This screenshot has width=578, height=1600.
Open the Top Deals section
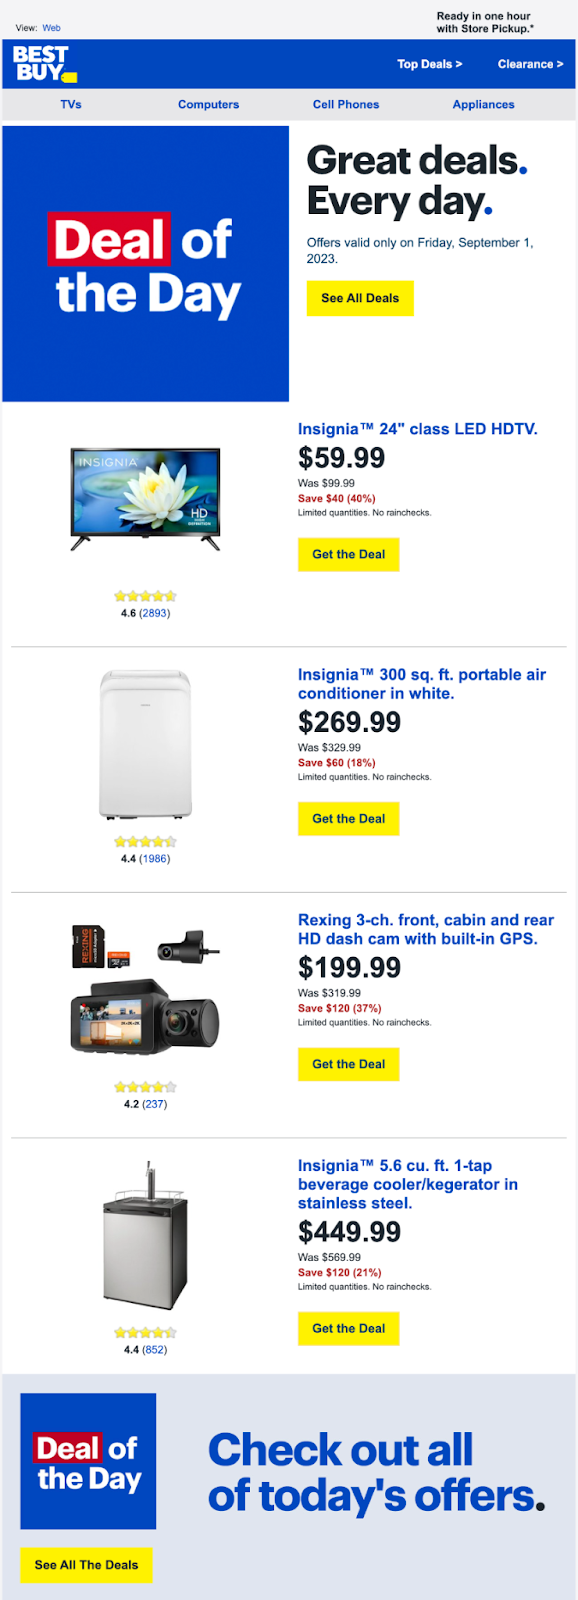pyautogui.click(x=428, y=63)
